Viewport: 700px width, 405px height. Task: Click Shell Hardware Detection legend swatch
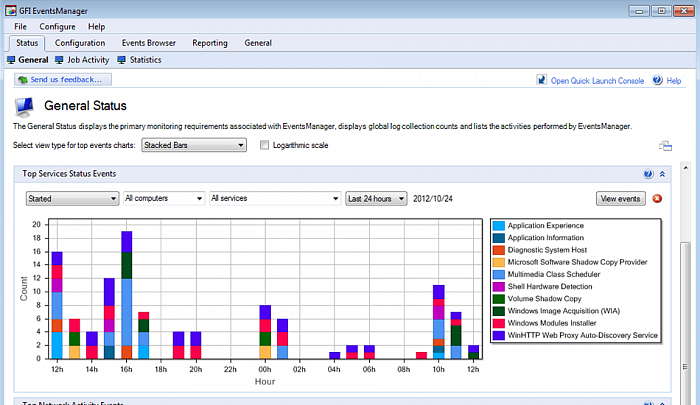pyautogui.click(x=499, y=287)
